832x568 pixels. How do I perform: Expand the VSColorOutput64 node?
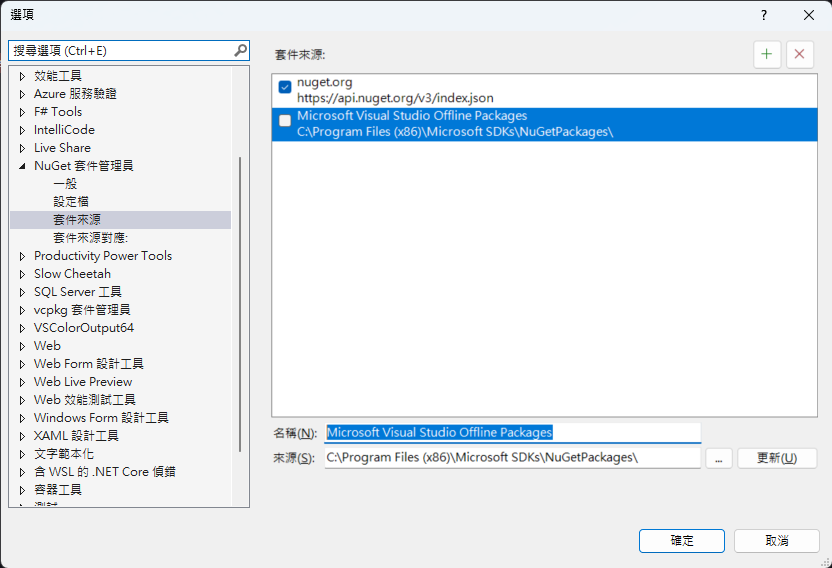22,329
